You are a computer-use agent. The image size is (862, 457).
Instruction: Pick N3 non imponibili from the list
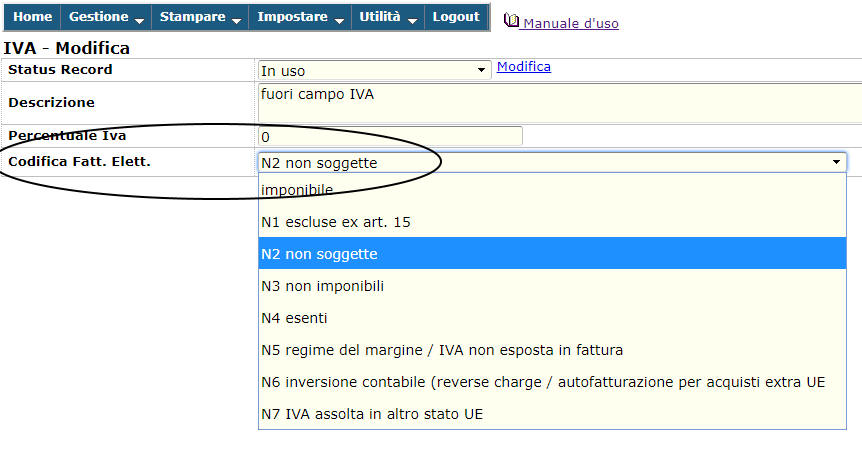pos(322,286)
